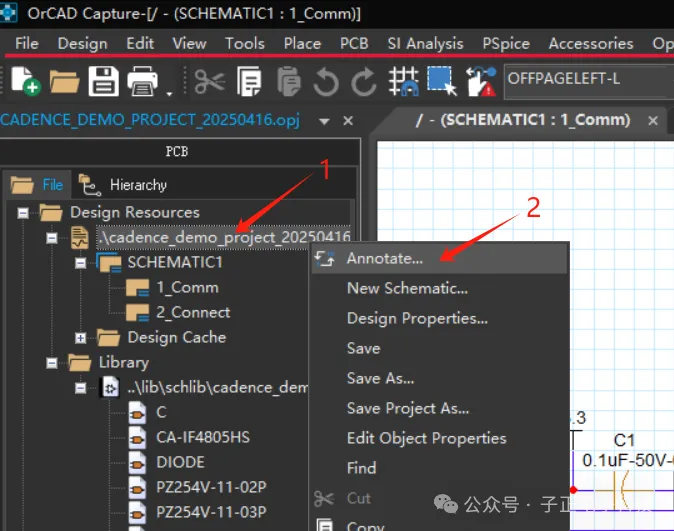Screen dimensions: 674x531
Task: Open the Edit menu
Action: (x=140, y=43)
